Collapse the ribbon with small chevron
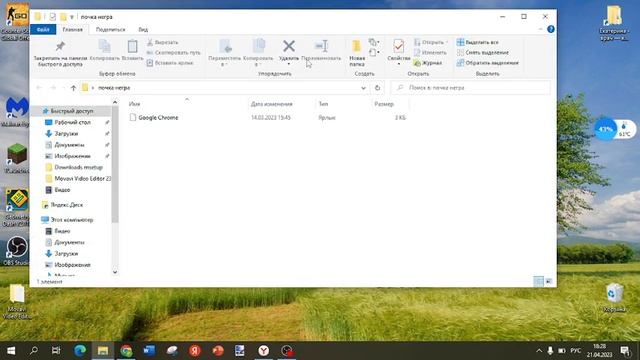 point(540,29)
